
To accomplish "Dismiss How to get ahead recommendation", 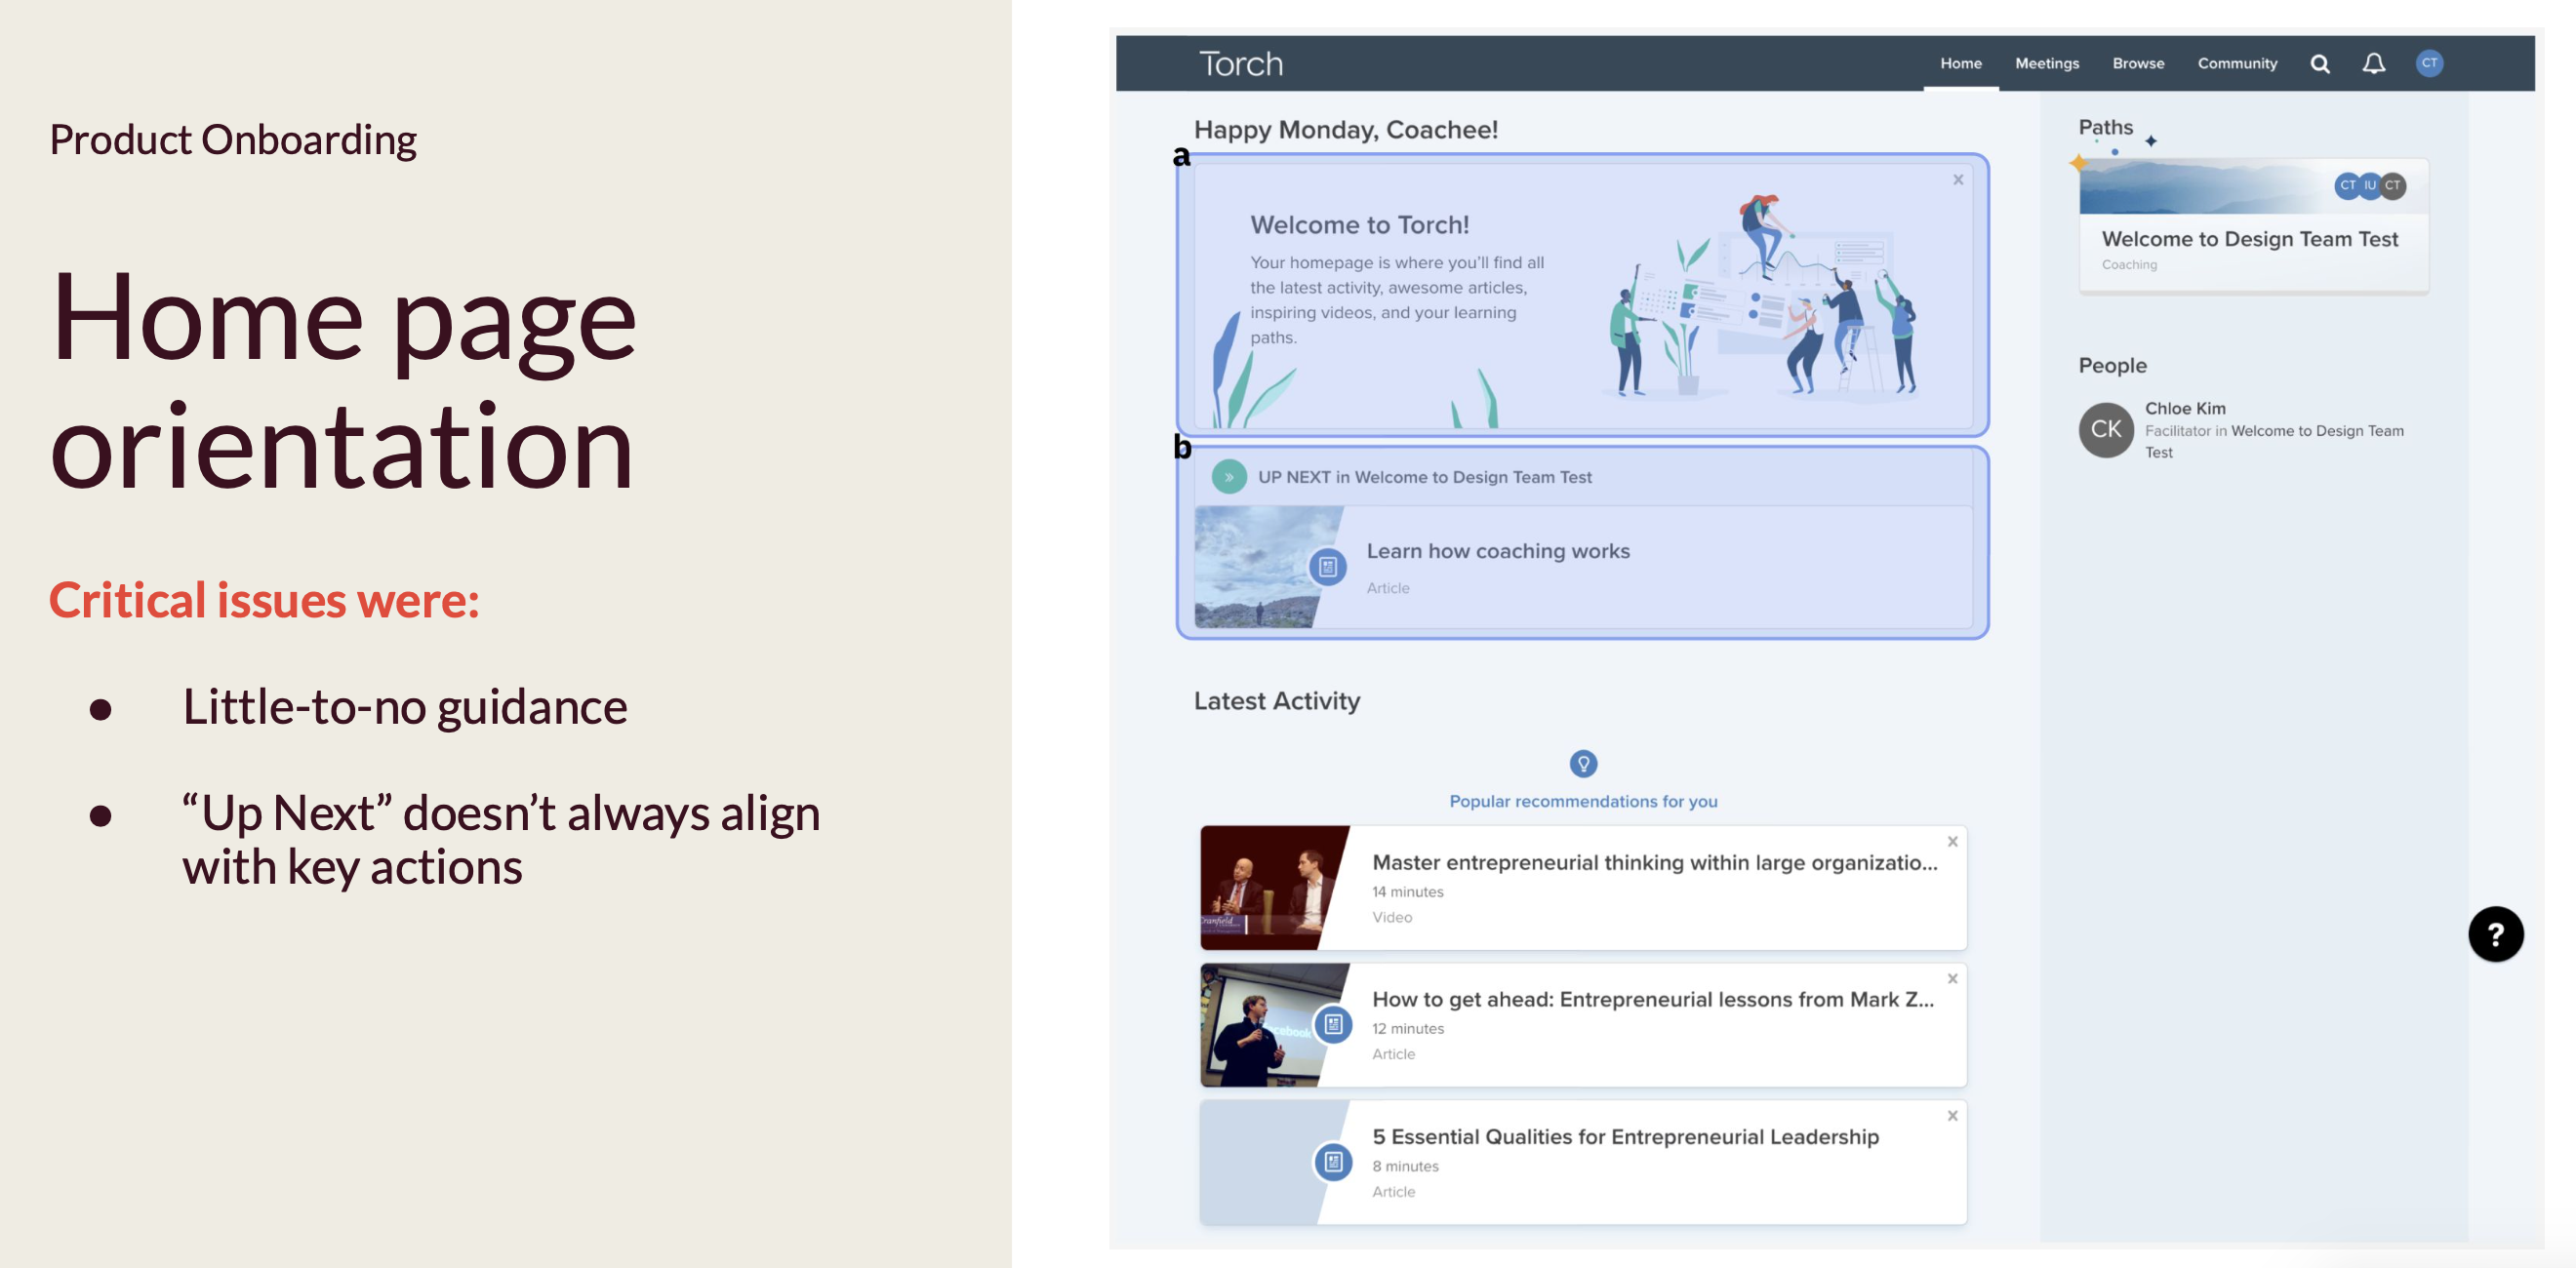I will point(1952,979).
